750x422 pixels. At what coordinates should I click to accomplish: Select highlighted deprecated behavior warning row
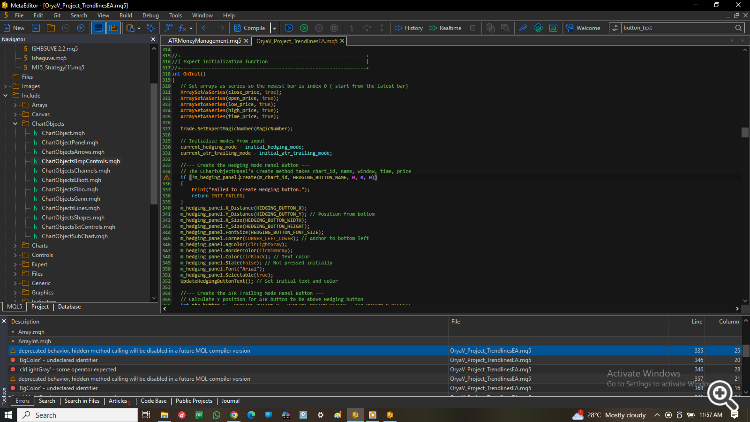(375, 351)
